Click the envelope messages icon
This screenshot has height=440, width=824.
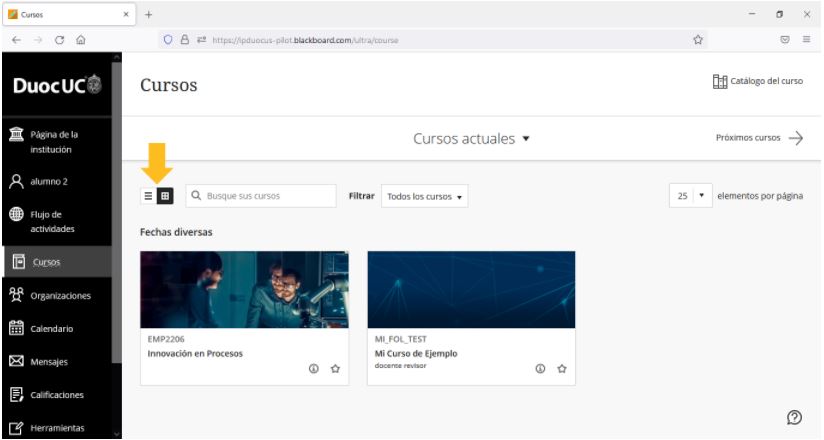(16, 361)
